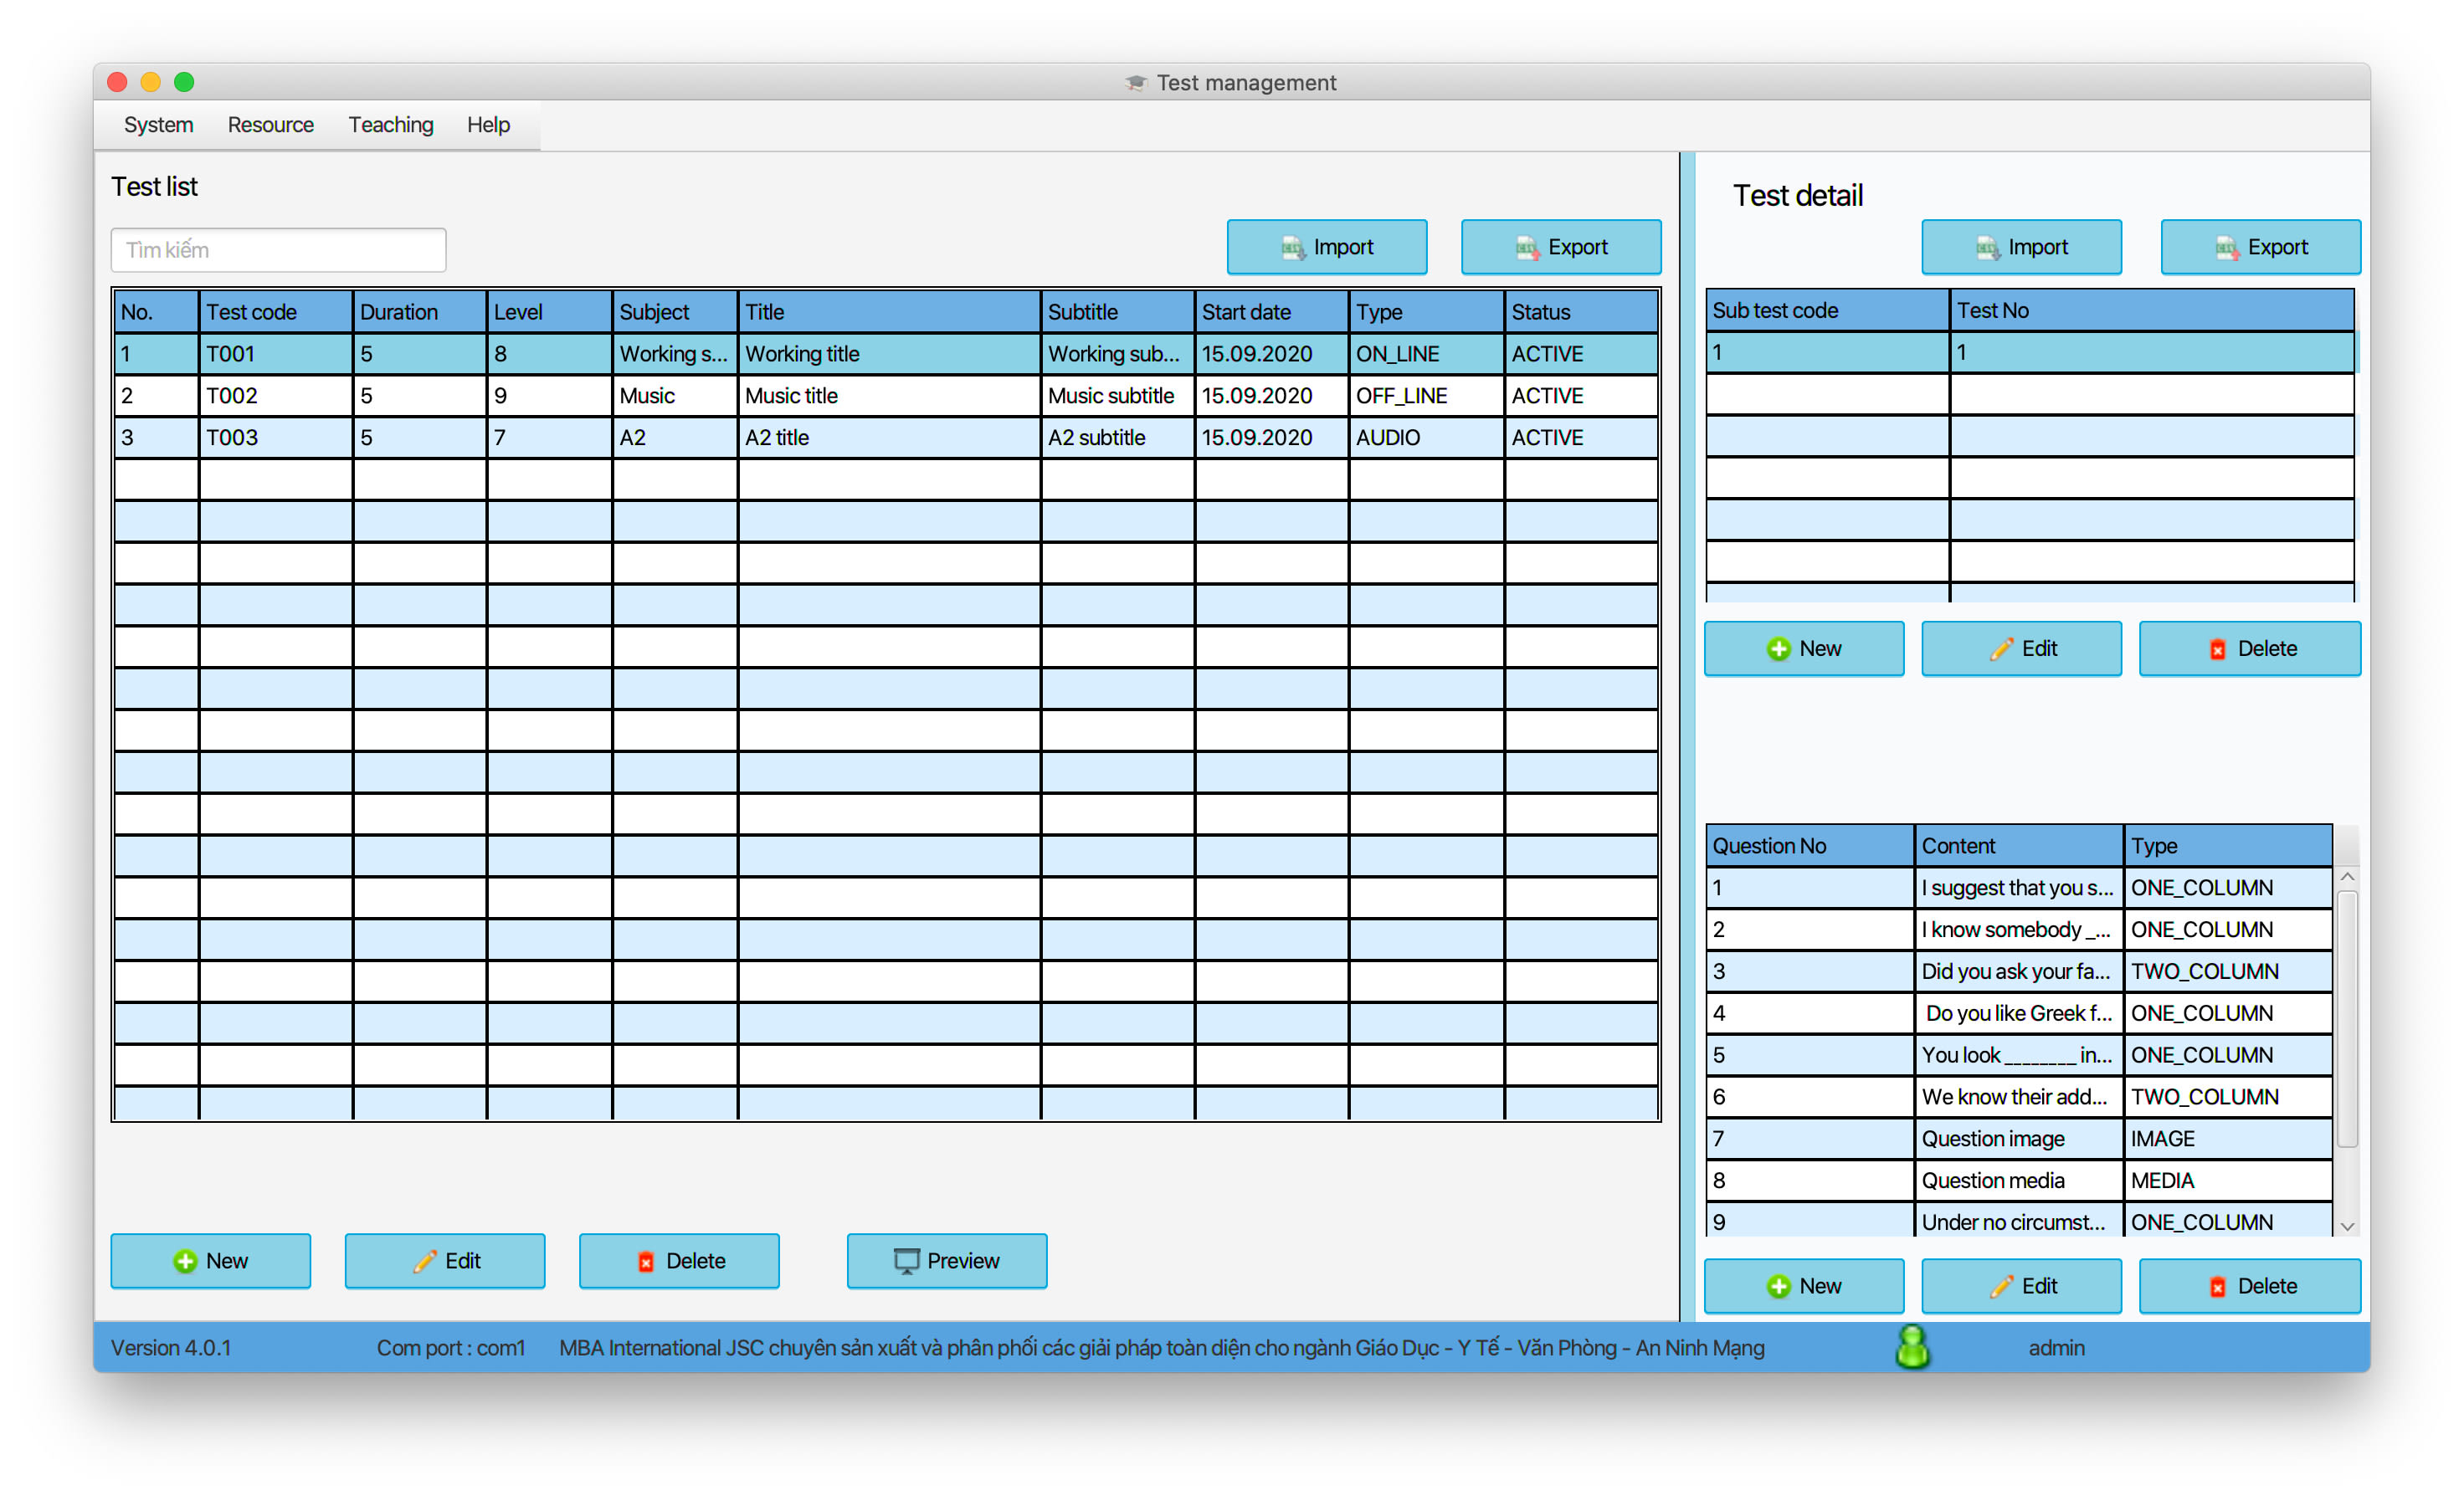Click the Tìm kiếm search field
Screen dimensions: 2464x1496
(277, 249)
